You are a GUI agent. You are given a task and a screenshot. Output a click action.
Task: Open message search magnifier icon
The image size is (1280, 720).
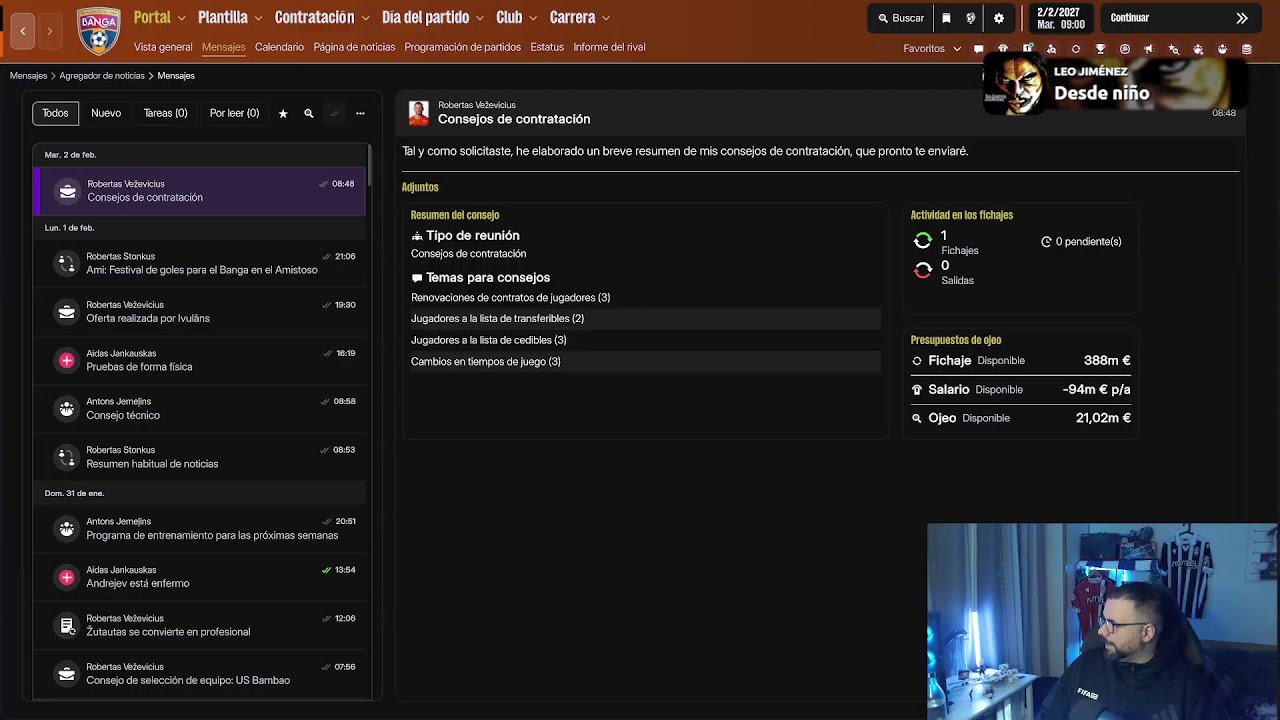point(309,114)
